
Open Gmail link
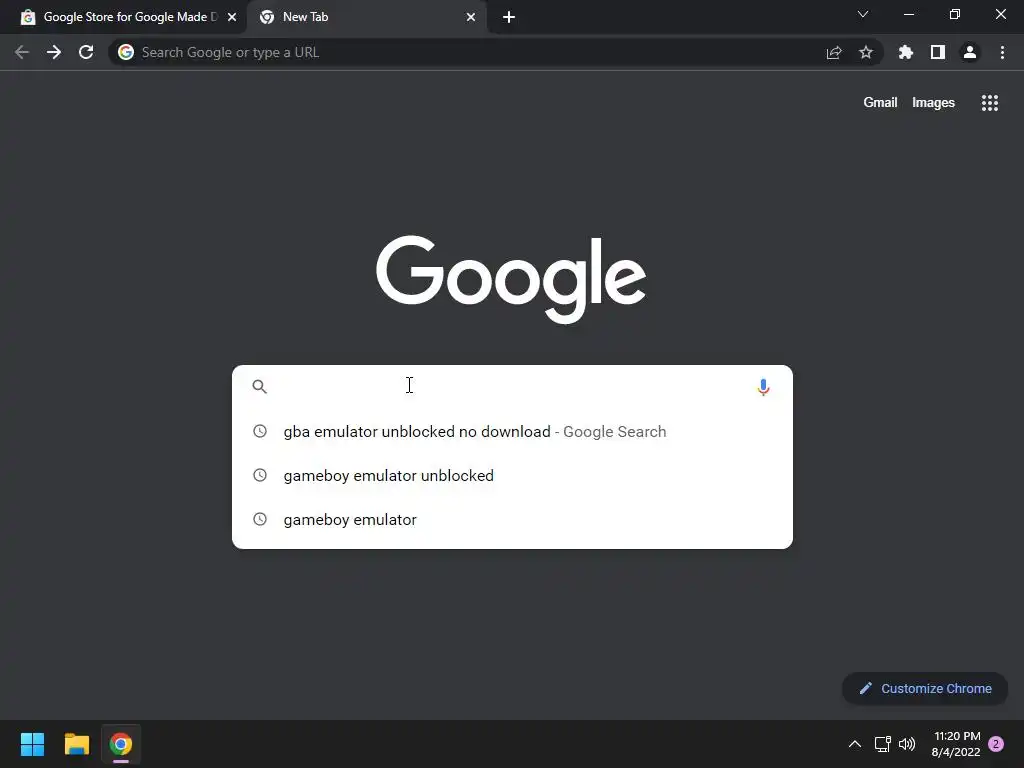click(x=880, y=103)
